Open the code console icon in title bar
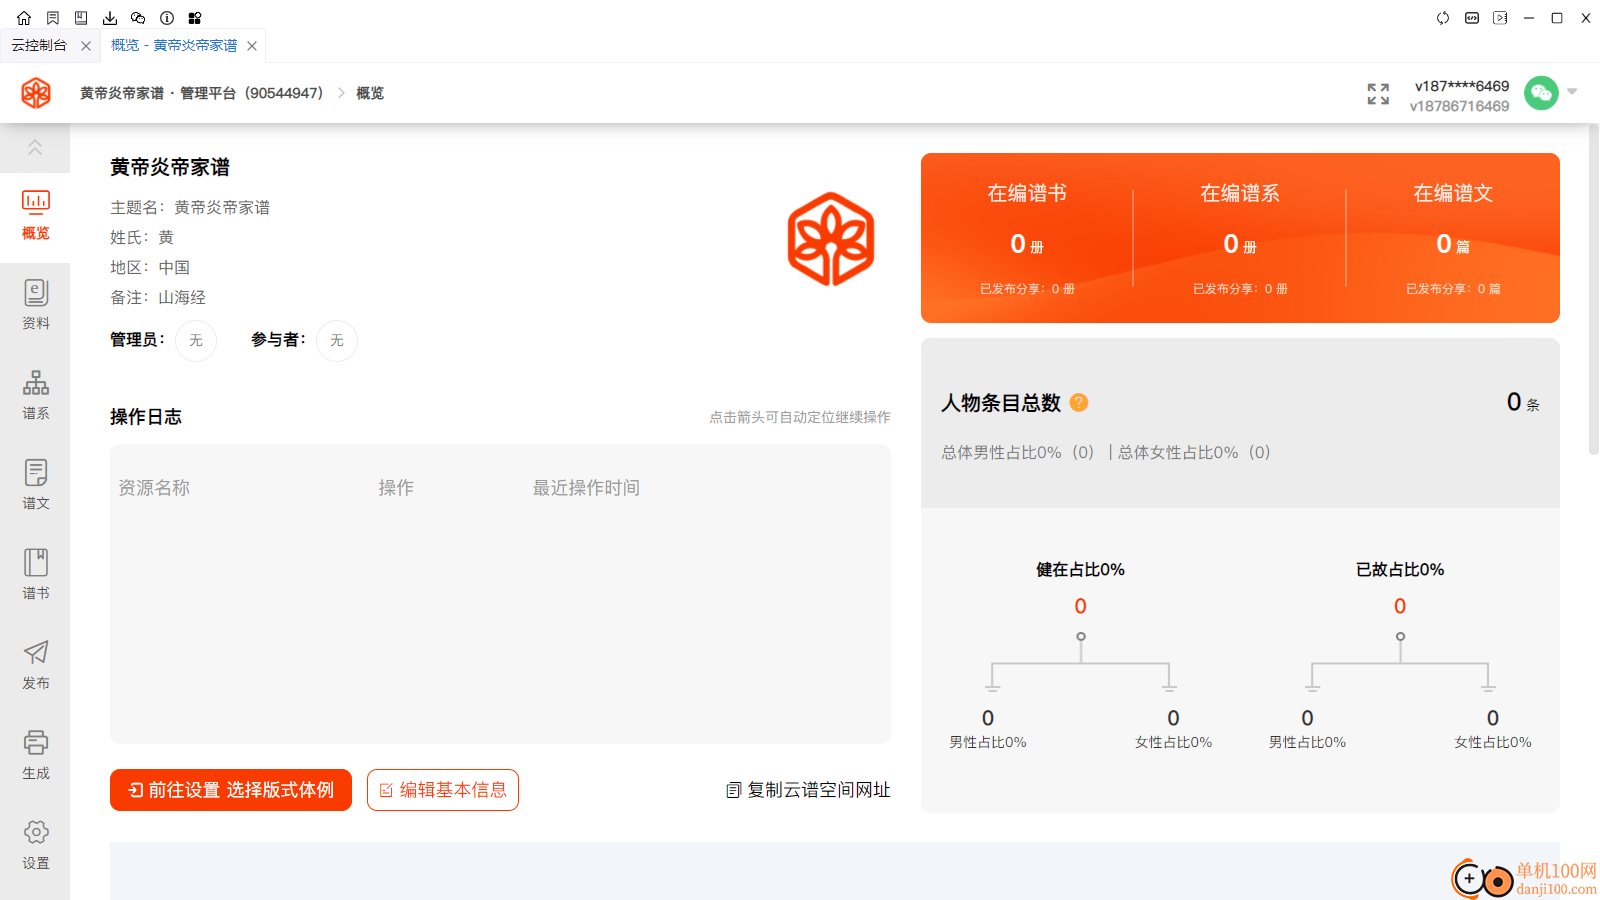 (1472, 18)
